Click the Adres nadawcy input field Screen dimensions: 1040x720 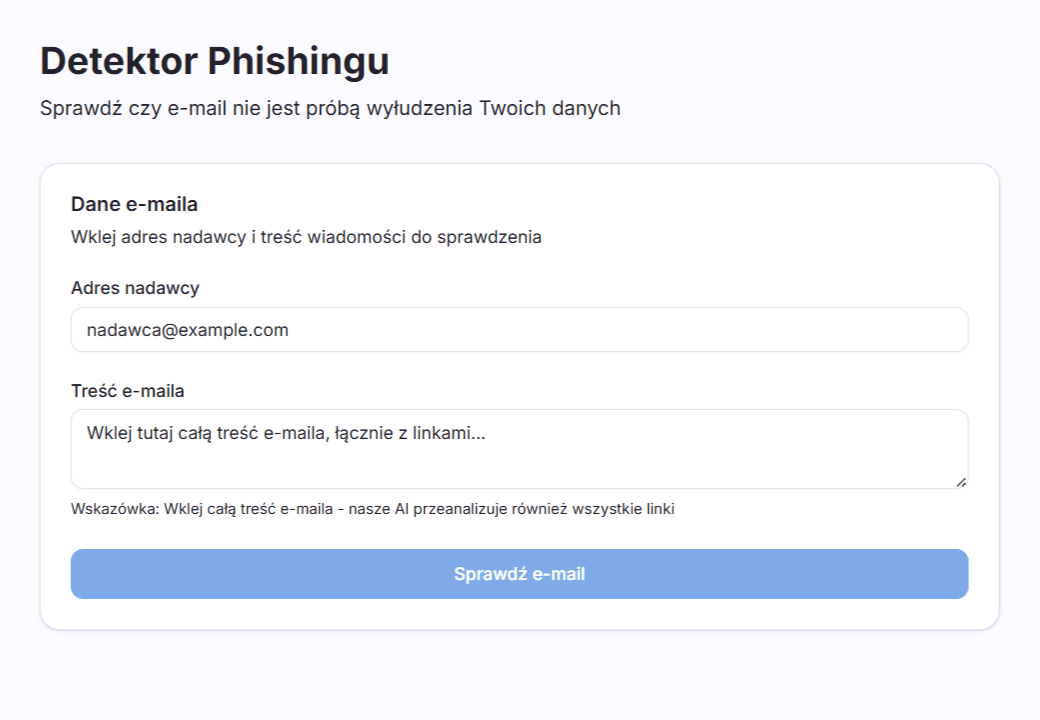[519, 330]
